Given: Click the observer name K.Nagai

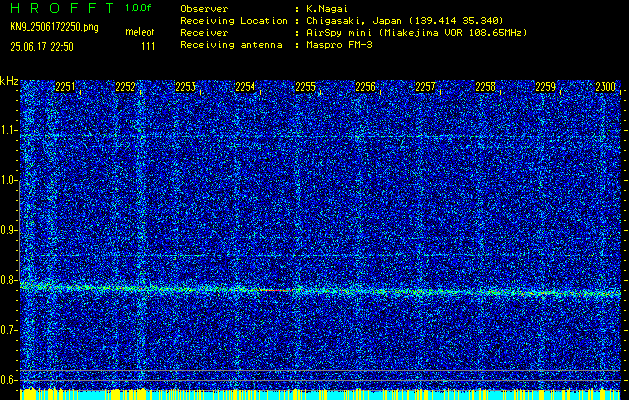Looking at the screenshot, I should tap(327, 9).
